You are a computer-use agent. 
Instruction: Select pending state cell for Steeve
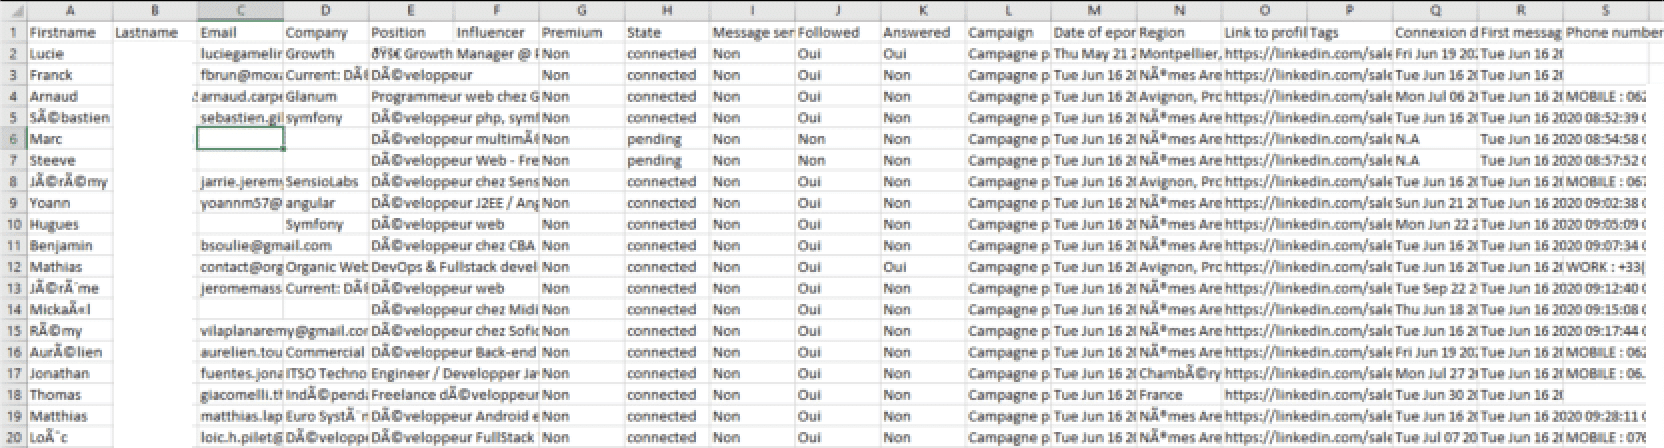[x=667, y=161]
